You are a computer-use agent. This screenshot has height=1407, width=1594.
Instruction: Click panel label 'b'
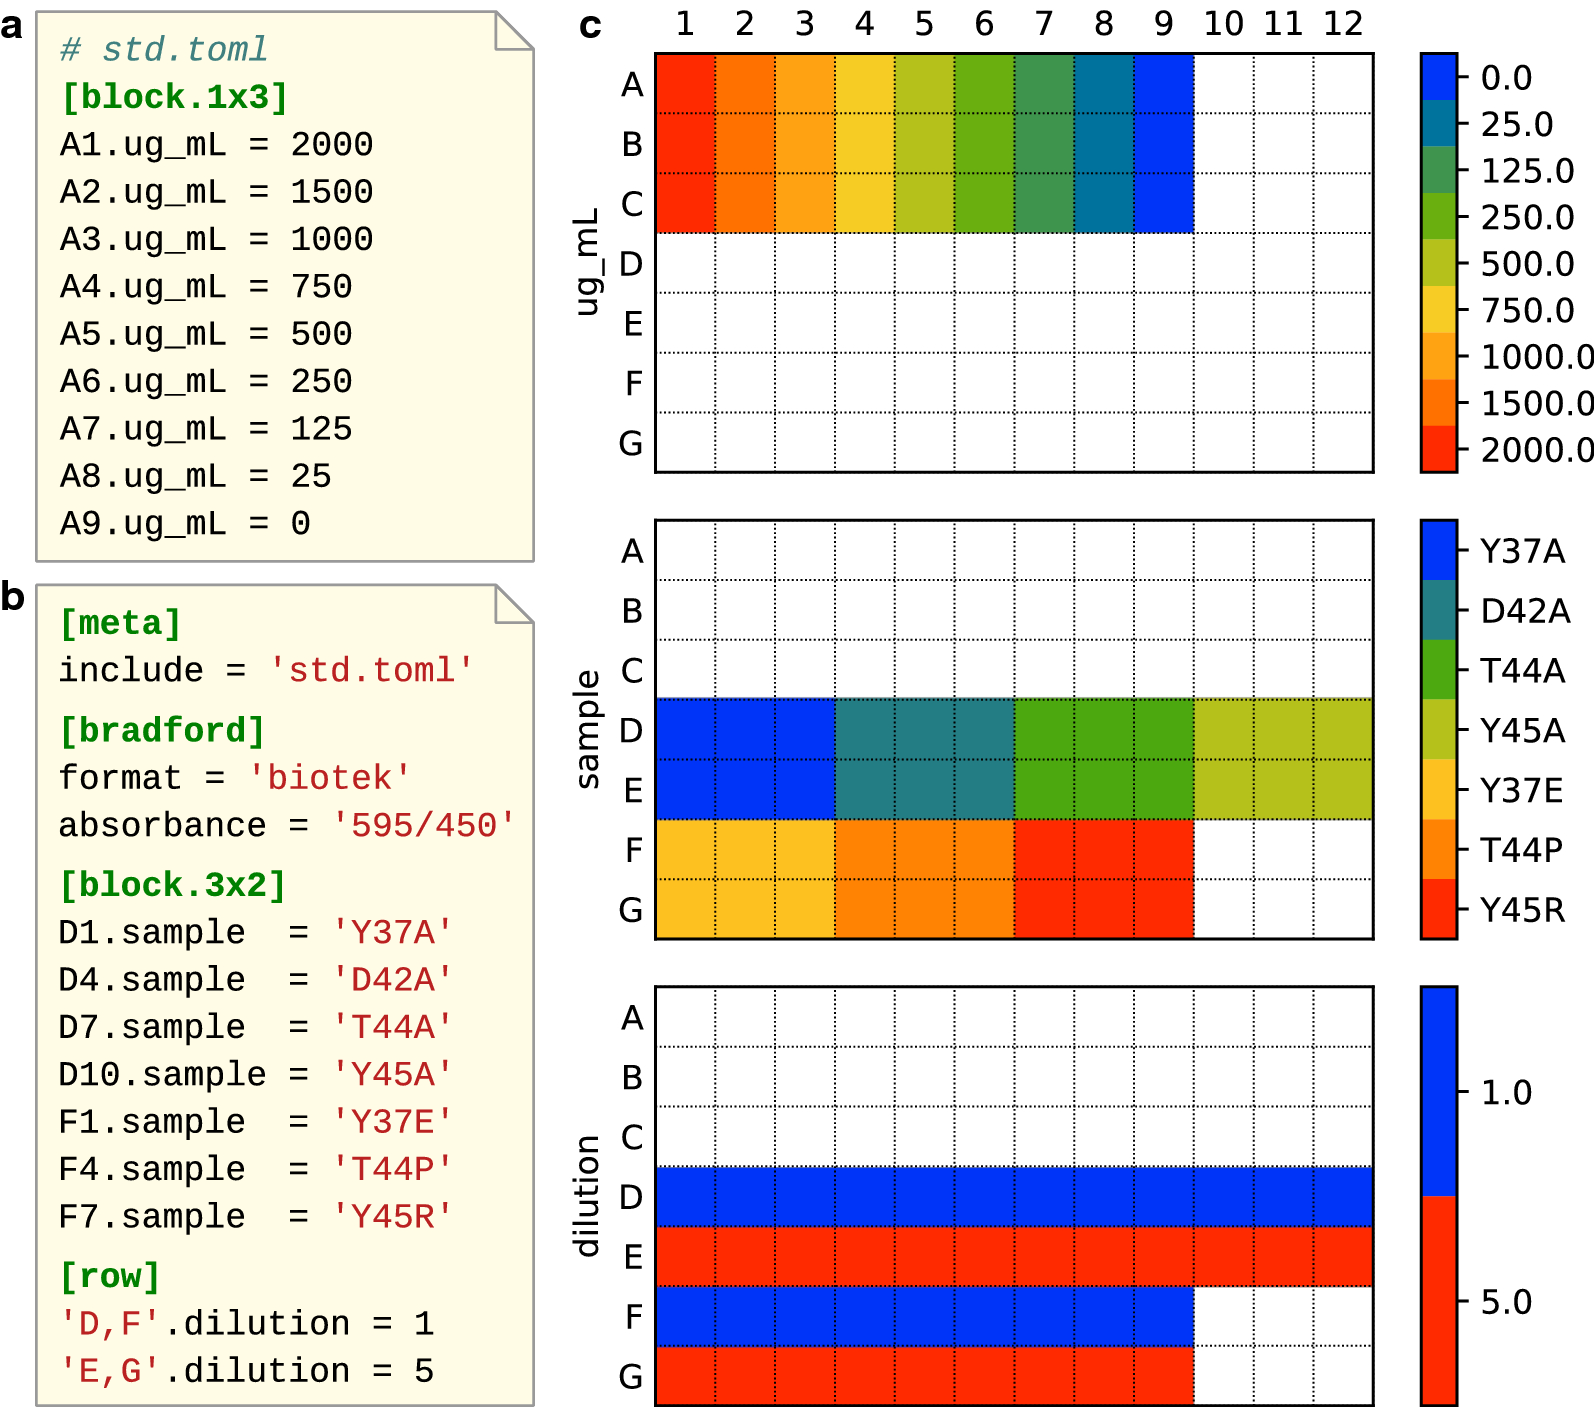tap(12, 596)
